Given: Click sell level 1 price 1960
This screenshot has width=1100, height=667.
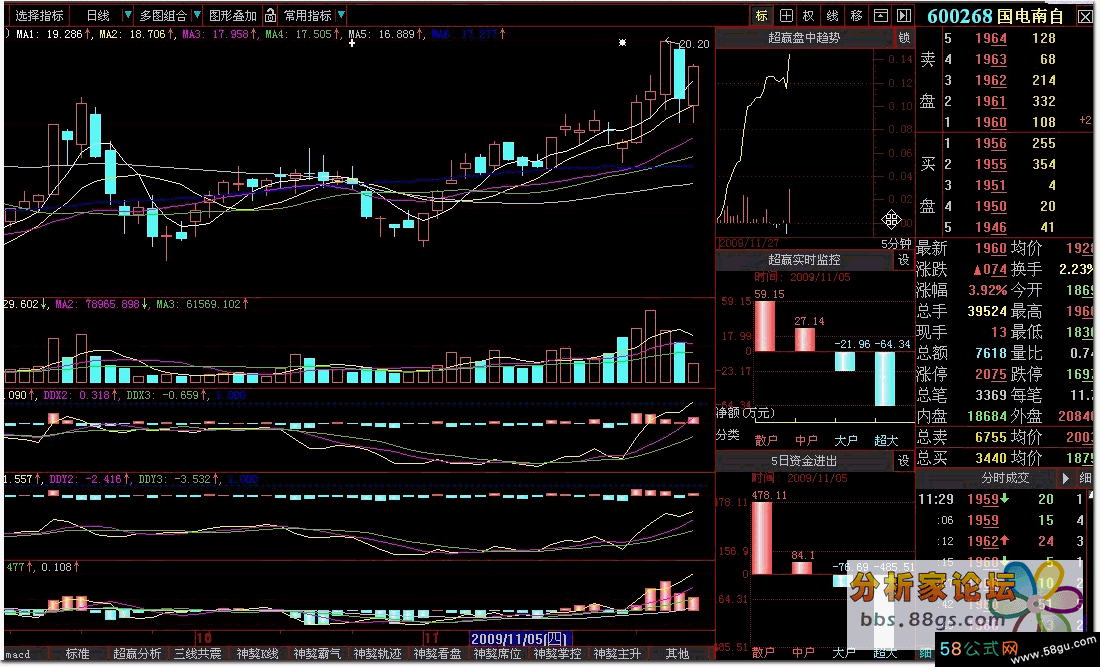Looking at the screenshot, I should (991, 122).
